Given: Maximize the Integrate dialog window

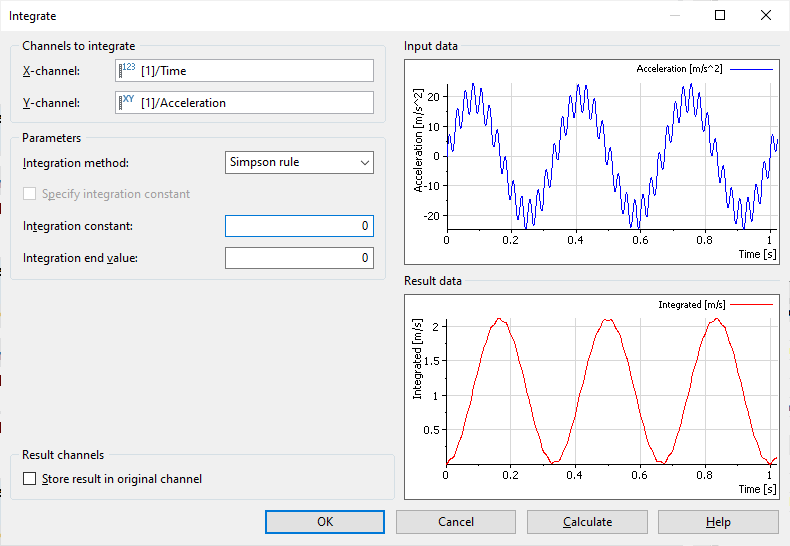Looking at the screenshot, I should click(720, 16).
